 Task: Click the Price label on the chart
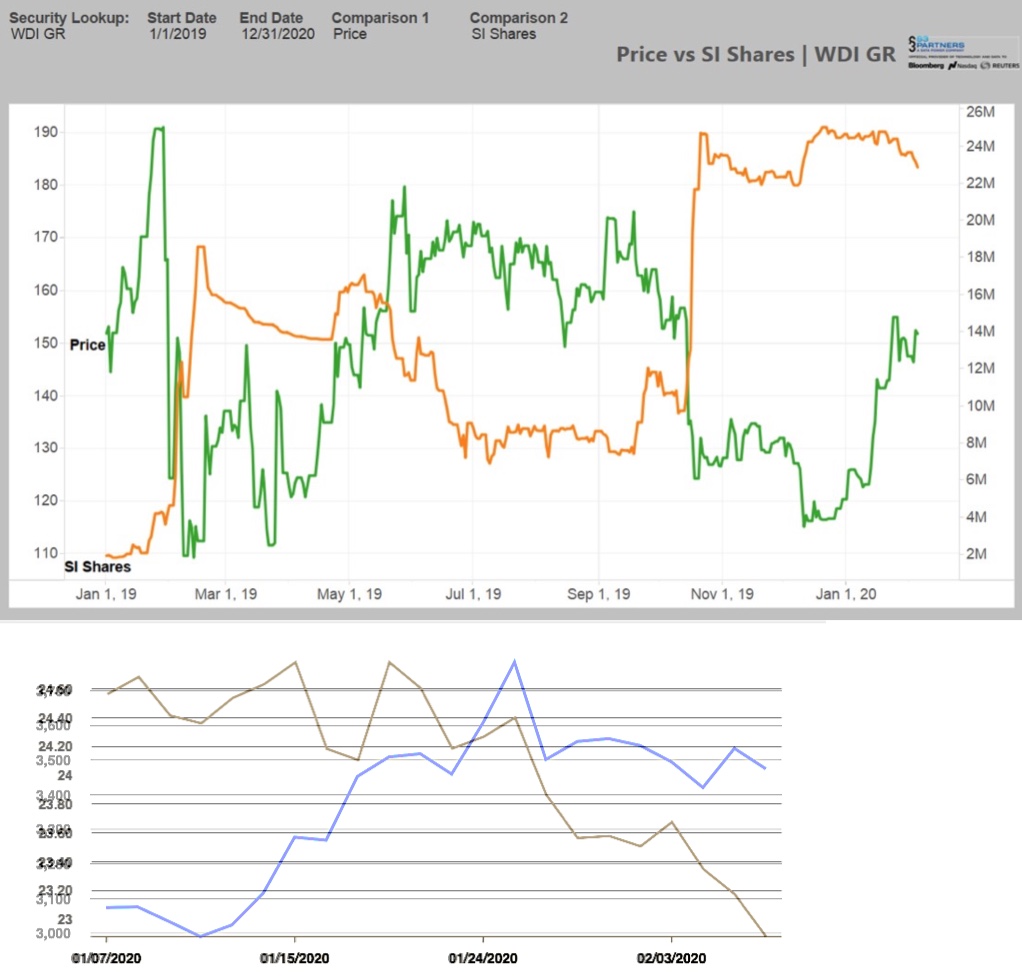point(88,344)
